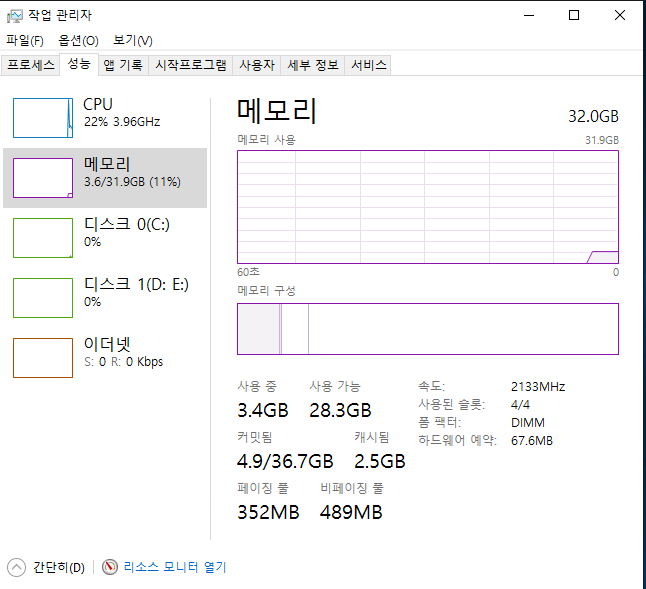Select the 메모리 mini graph thumbnail
Image resolution: width=646 pixels, height=589 pixels.
(x=43, y=178)
